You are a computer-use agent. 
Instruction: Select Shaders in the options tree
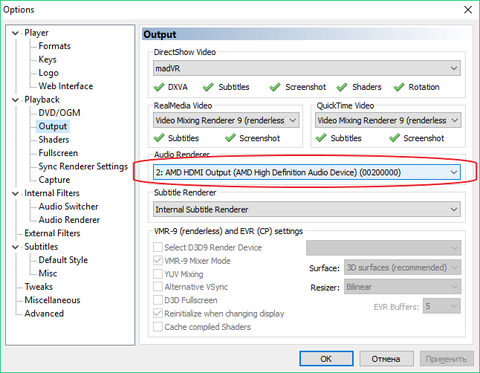pyautogui.click(x=54, y=140)
